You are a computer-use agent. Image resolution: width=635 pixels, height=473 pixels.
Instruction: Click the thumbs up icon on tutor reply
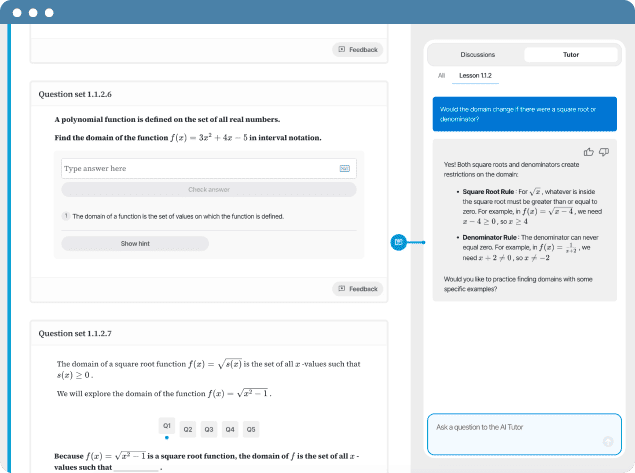[589, 151]
